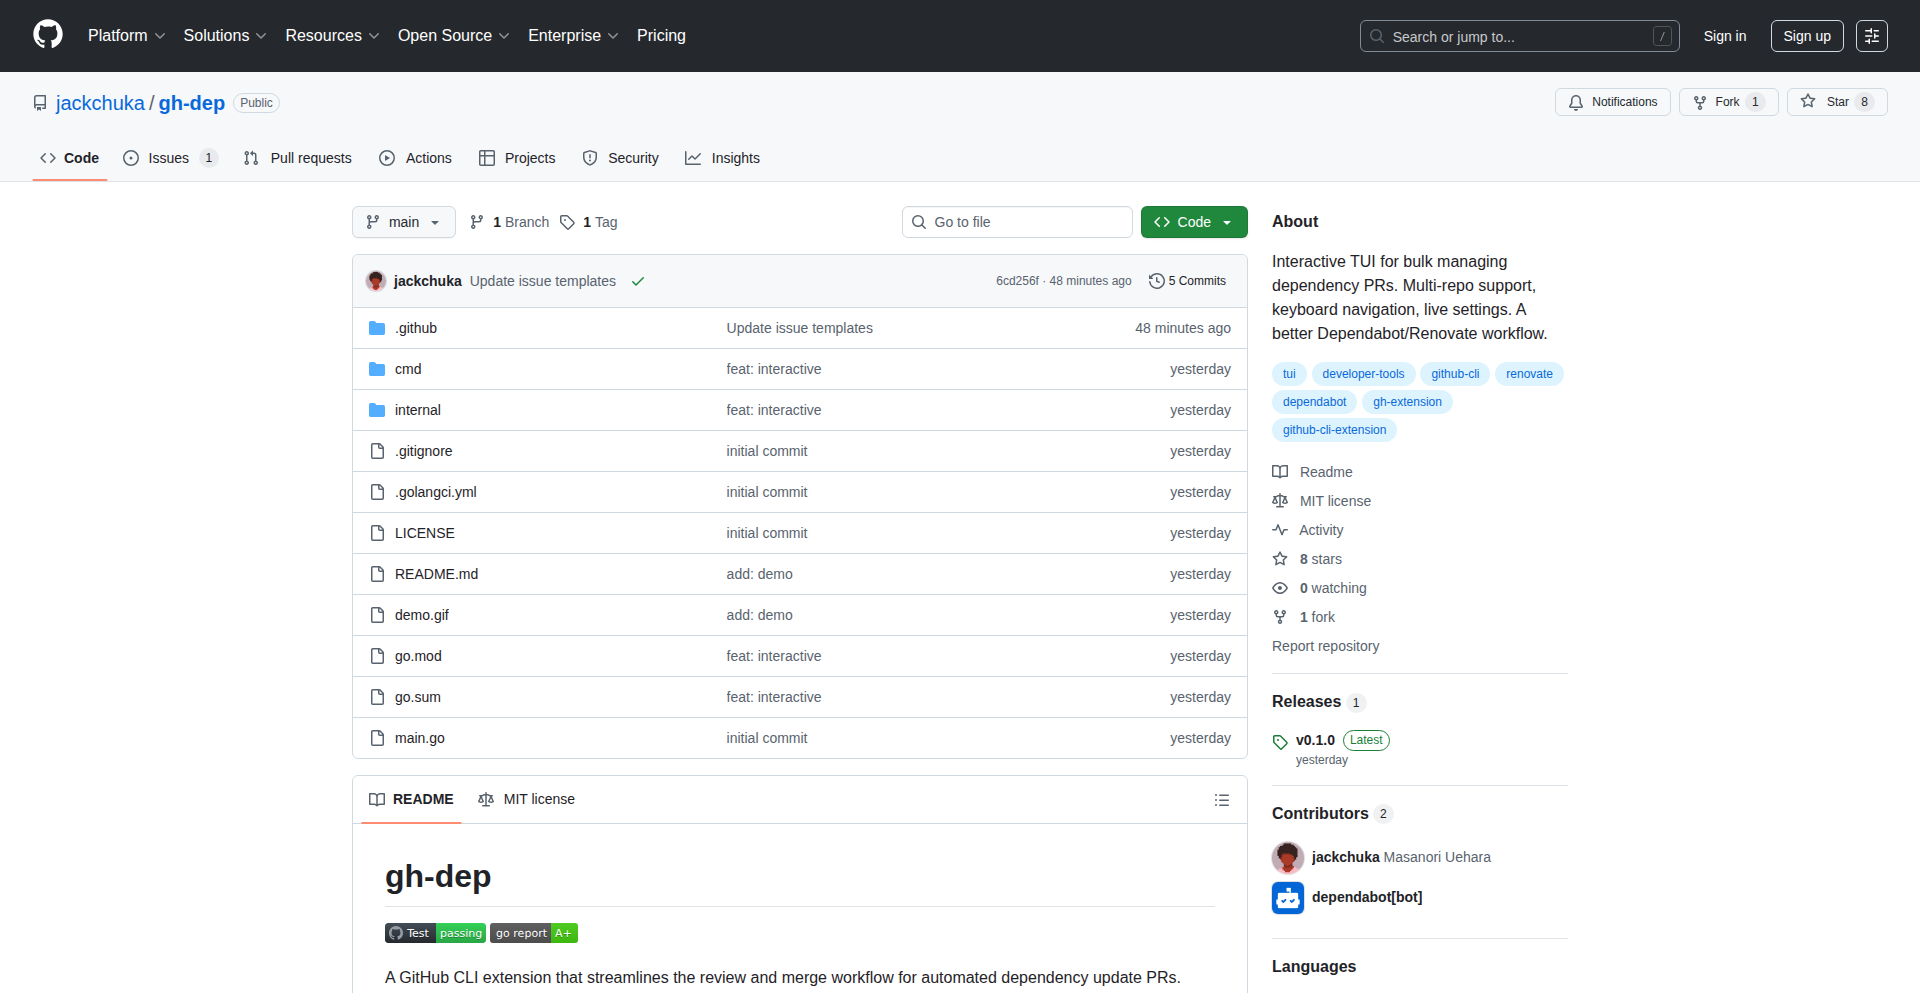Click the jackchuka owner link in header
The width and height of the screenshot is (1920, 993).
pos(100,103)
